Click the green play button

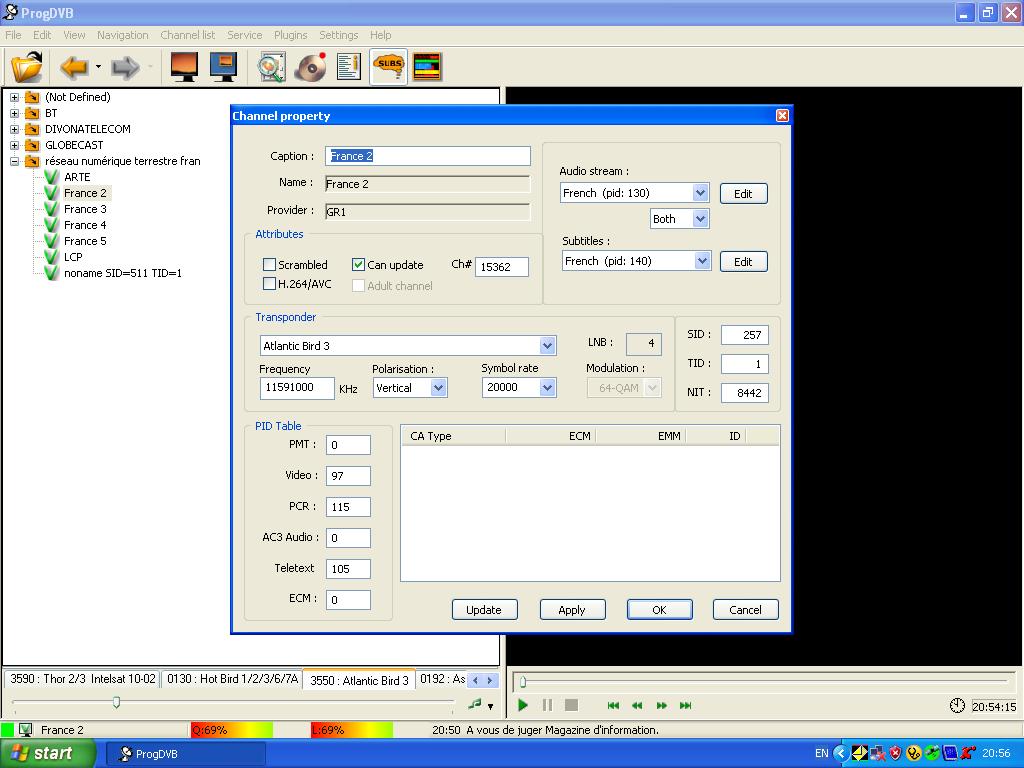click(x=522, y=705)
